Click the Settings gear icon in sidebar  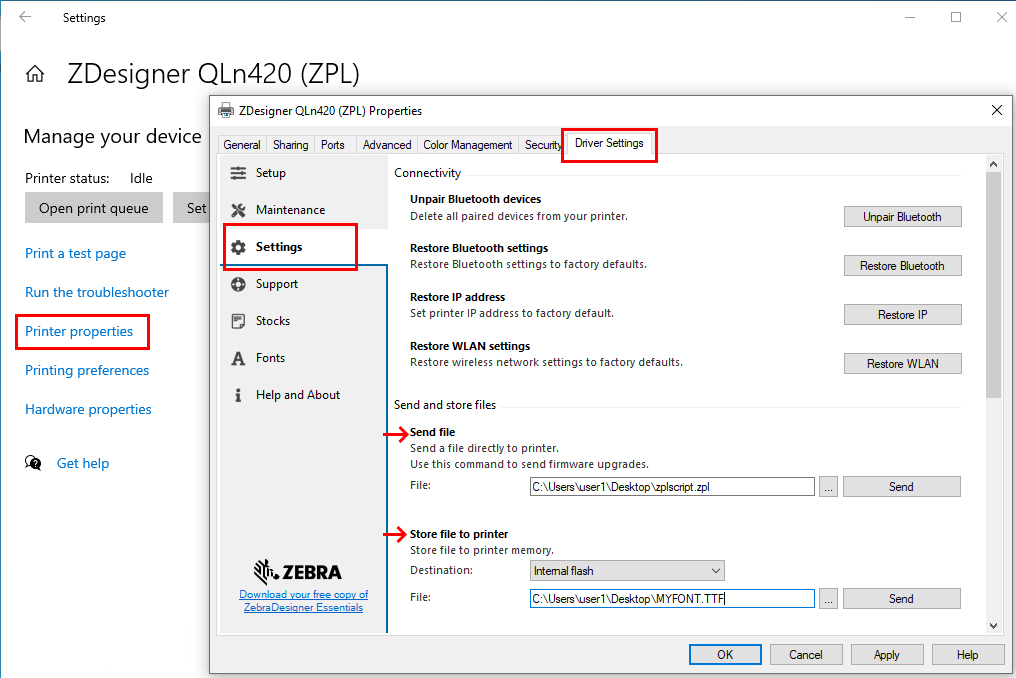pyautogui.click(x=238, y=247)
